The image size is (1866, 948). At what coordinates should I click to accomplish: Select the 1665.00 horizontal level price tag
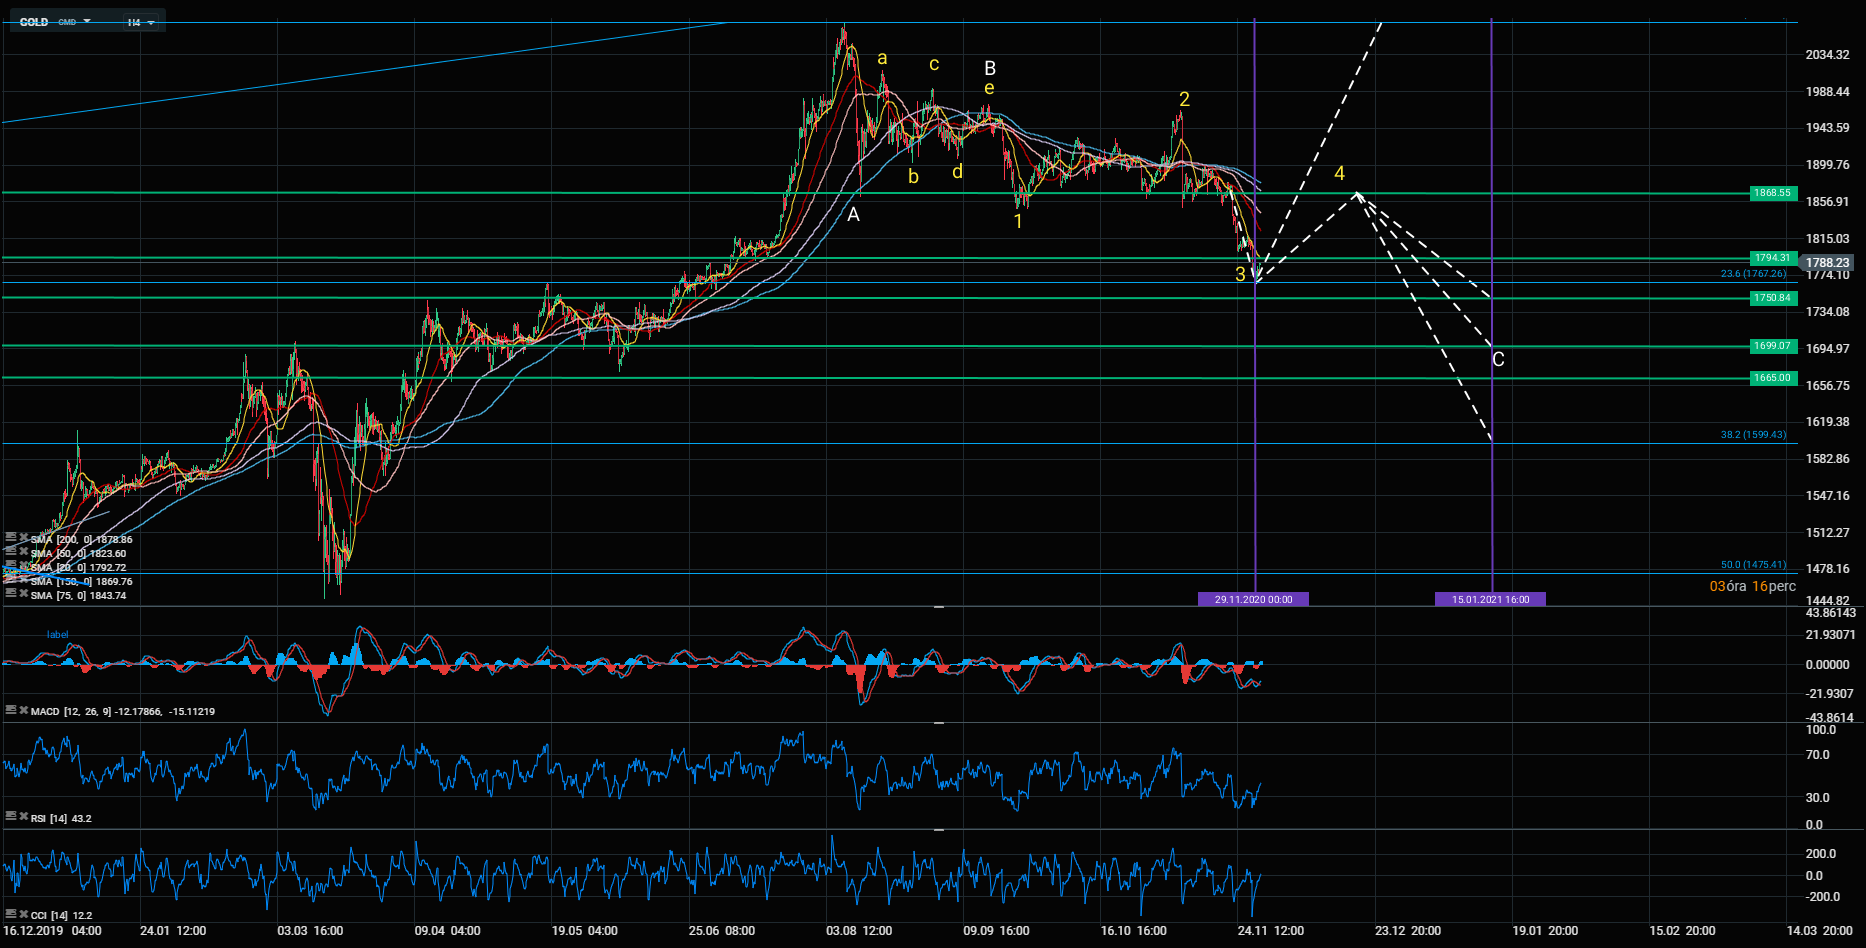1772,378
